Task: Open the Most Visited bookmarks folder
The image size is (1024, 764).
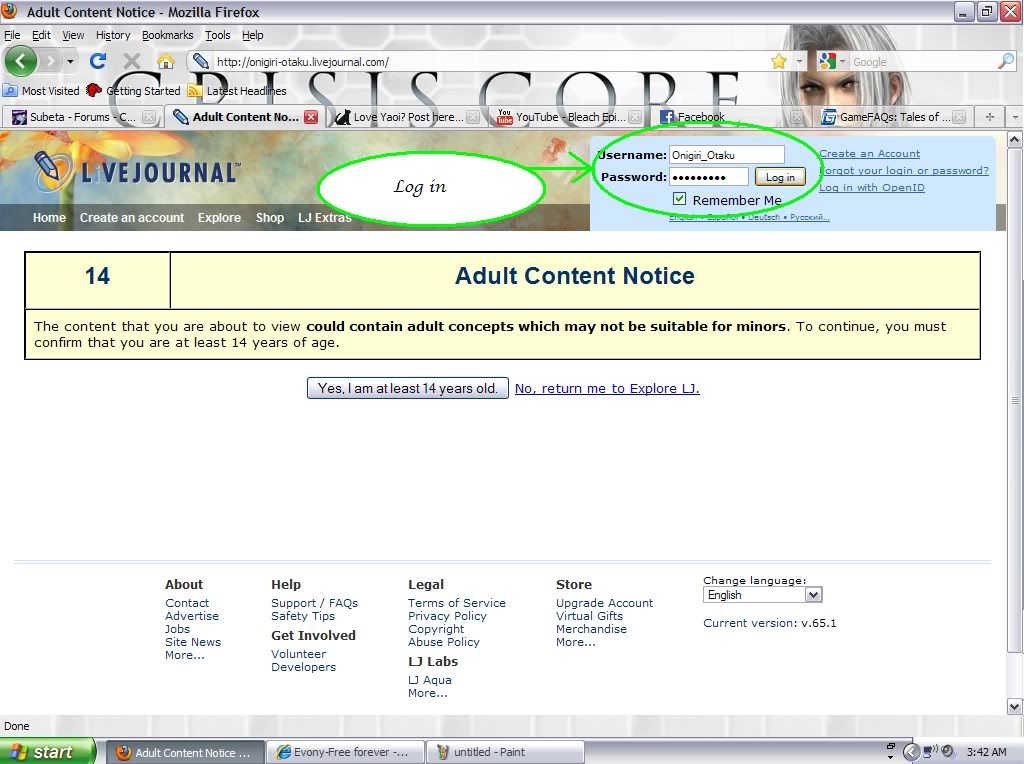Action: (42, 91)
